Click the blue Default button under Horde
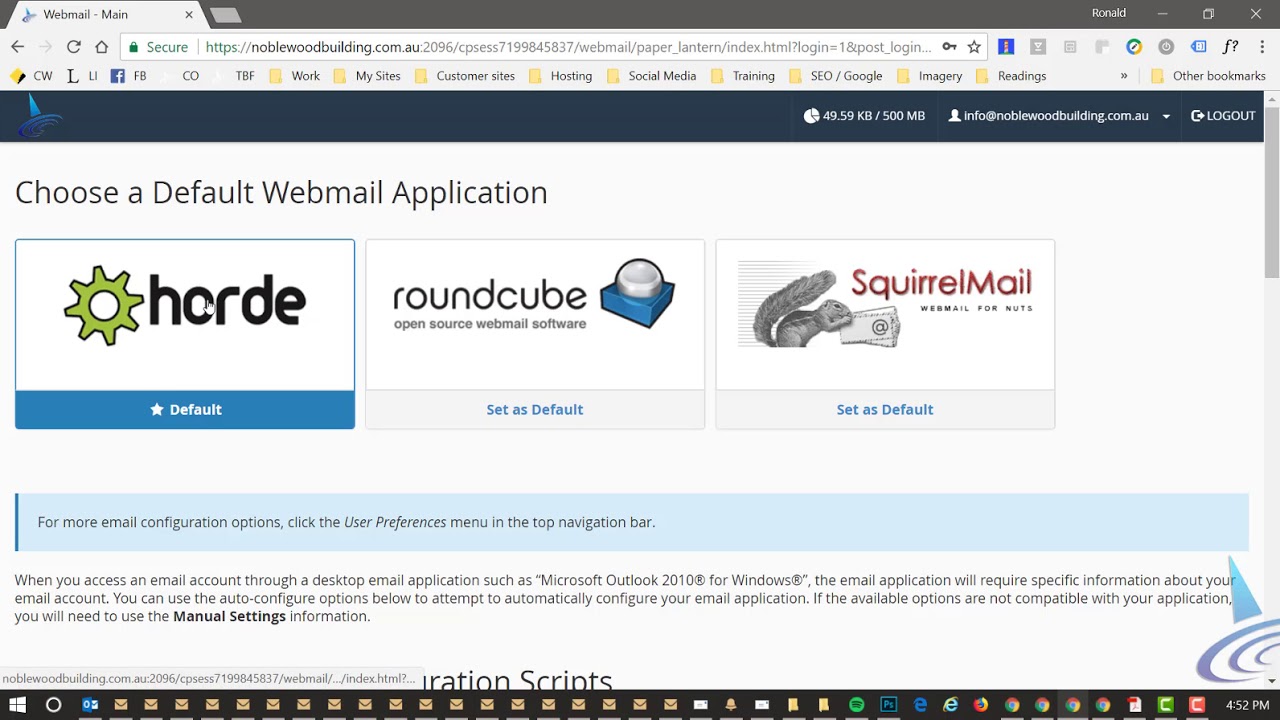The image size is (1280, 720). click(x=185, y=409)
